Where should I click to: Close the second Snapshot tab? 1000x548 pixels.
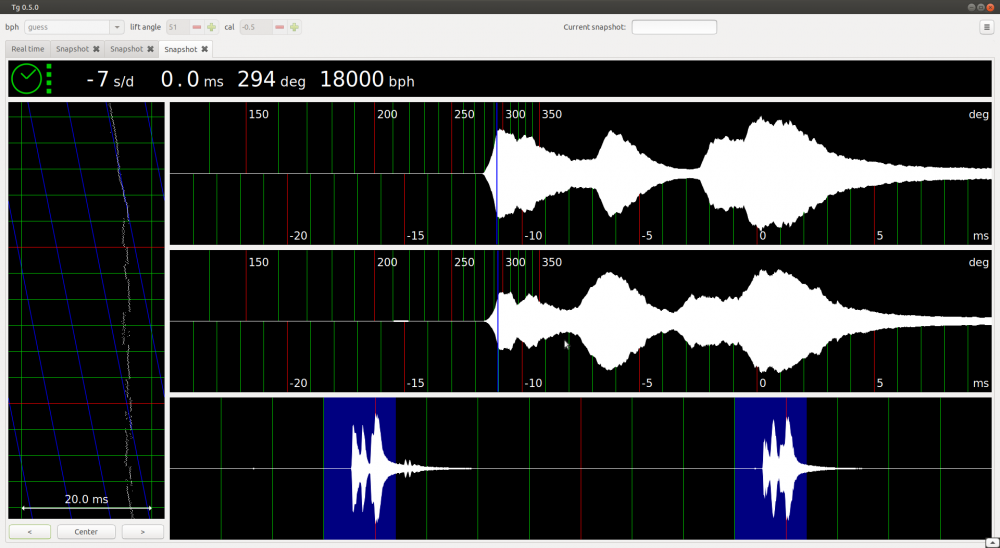[151, 49]
